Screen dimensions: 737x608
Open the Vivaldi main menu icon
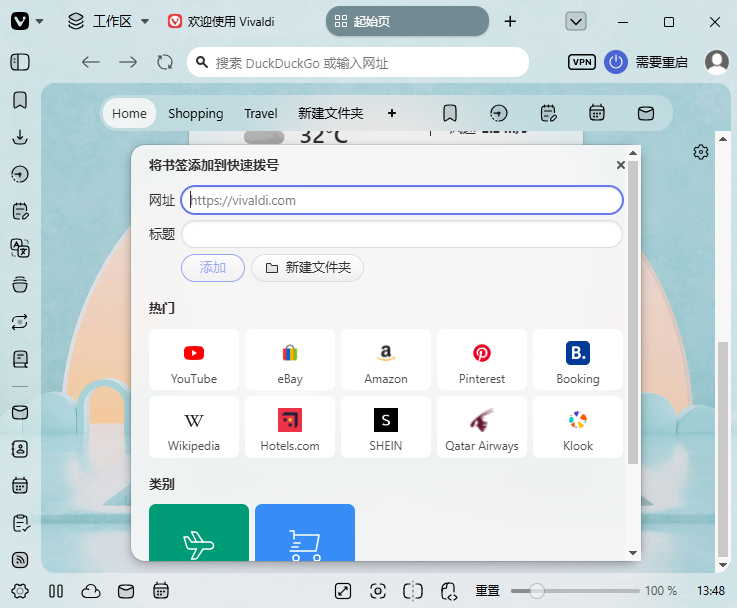coord(20,21)
